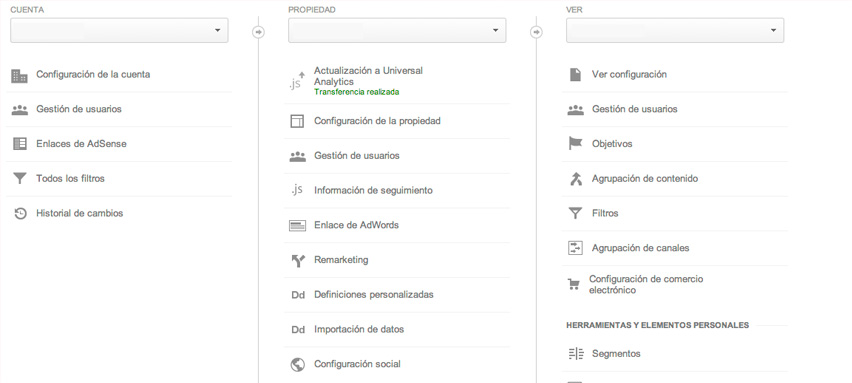Click the flag icon beside Objetivos

pyautogui.click(x=575, y=144)
